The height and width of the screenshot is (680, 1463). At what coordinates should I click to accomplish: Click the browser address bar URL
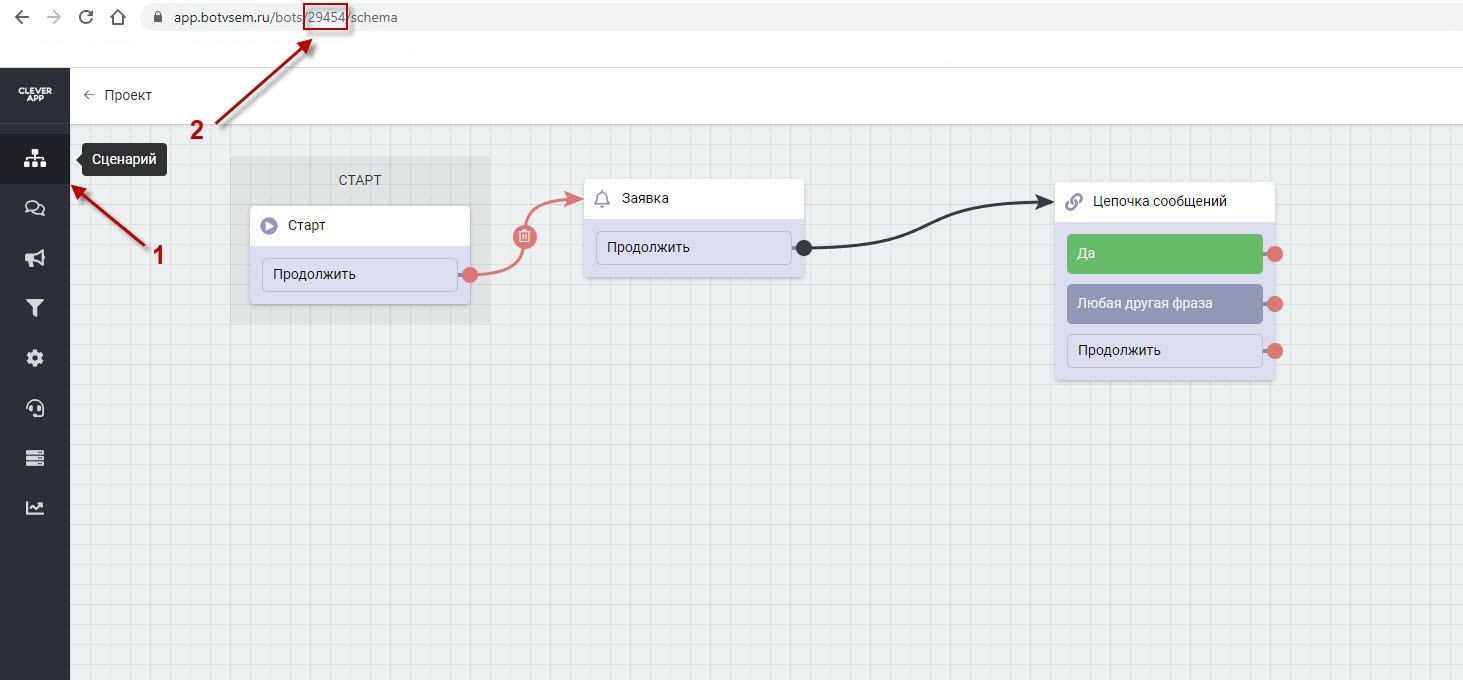click(285, 17)
